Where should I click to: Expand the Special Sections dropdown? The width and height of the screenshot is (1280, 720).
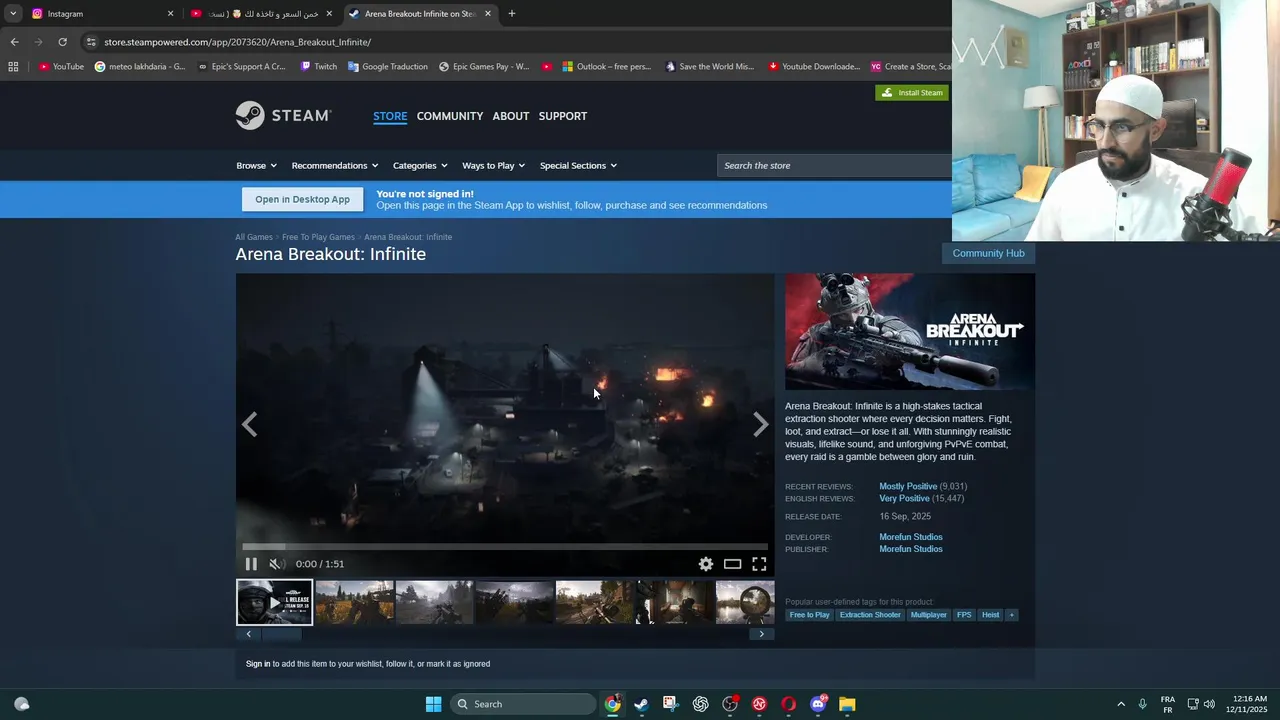[578, 166]
